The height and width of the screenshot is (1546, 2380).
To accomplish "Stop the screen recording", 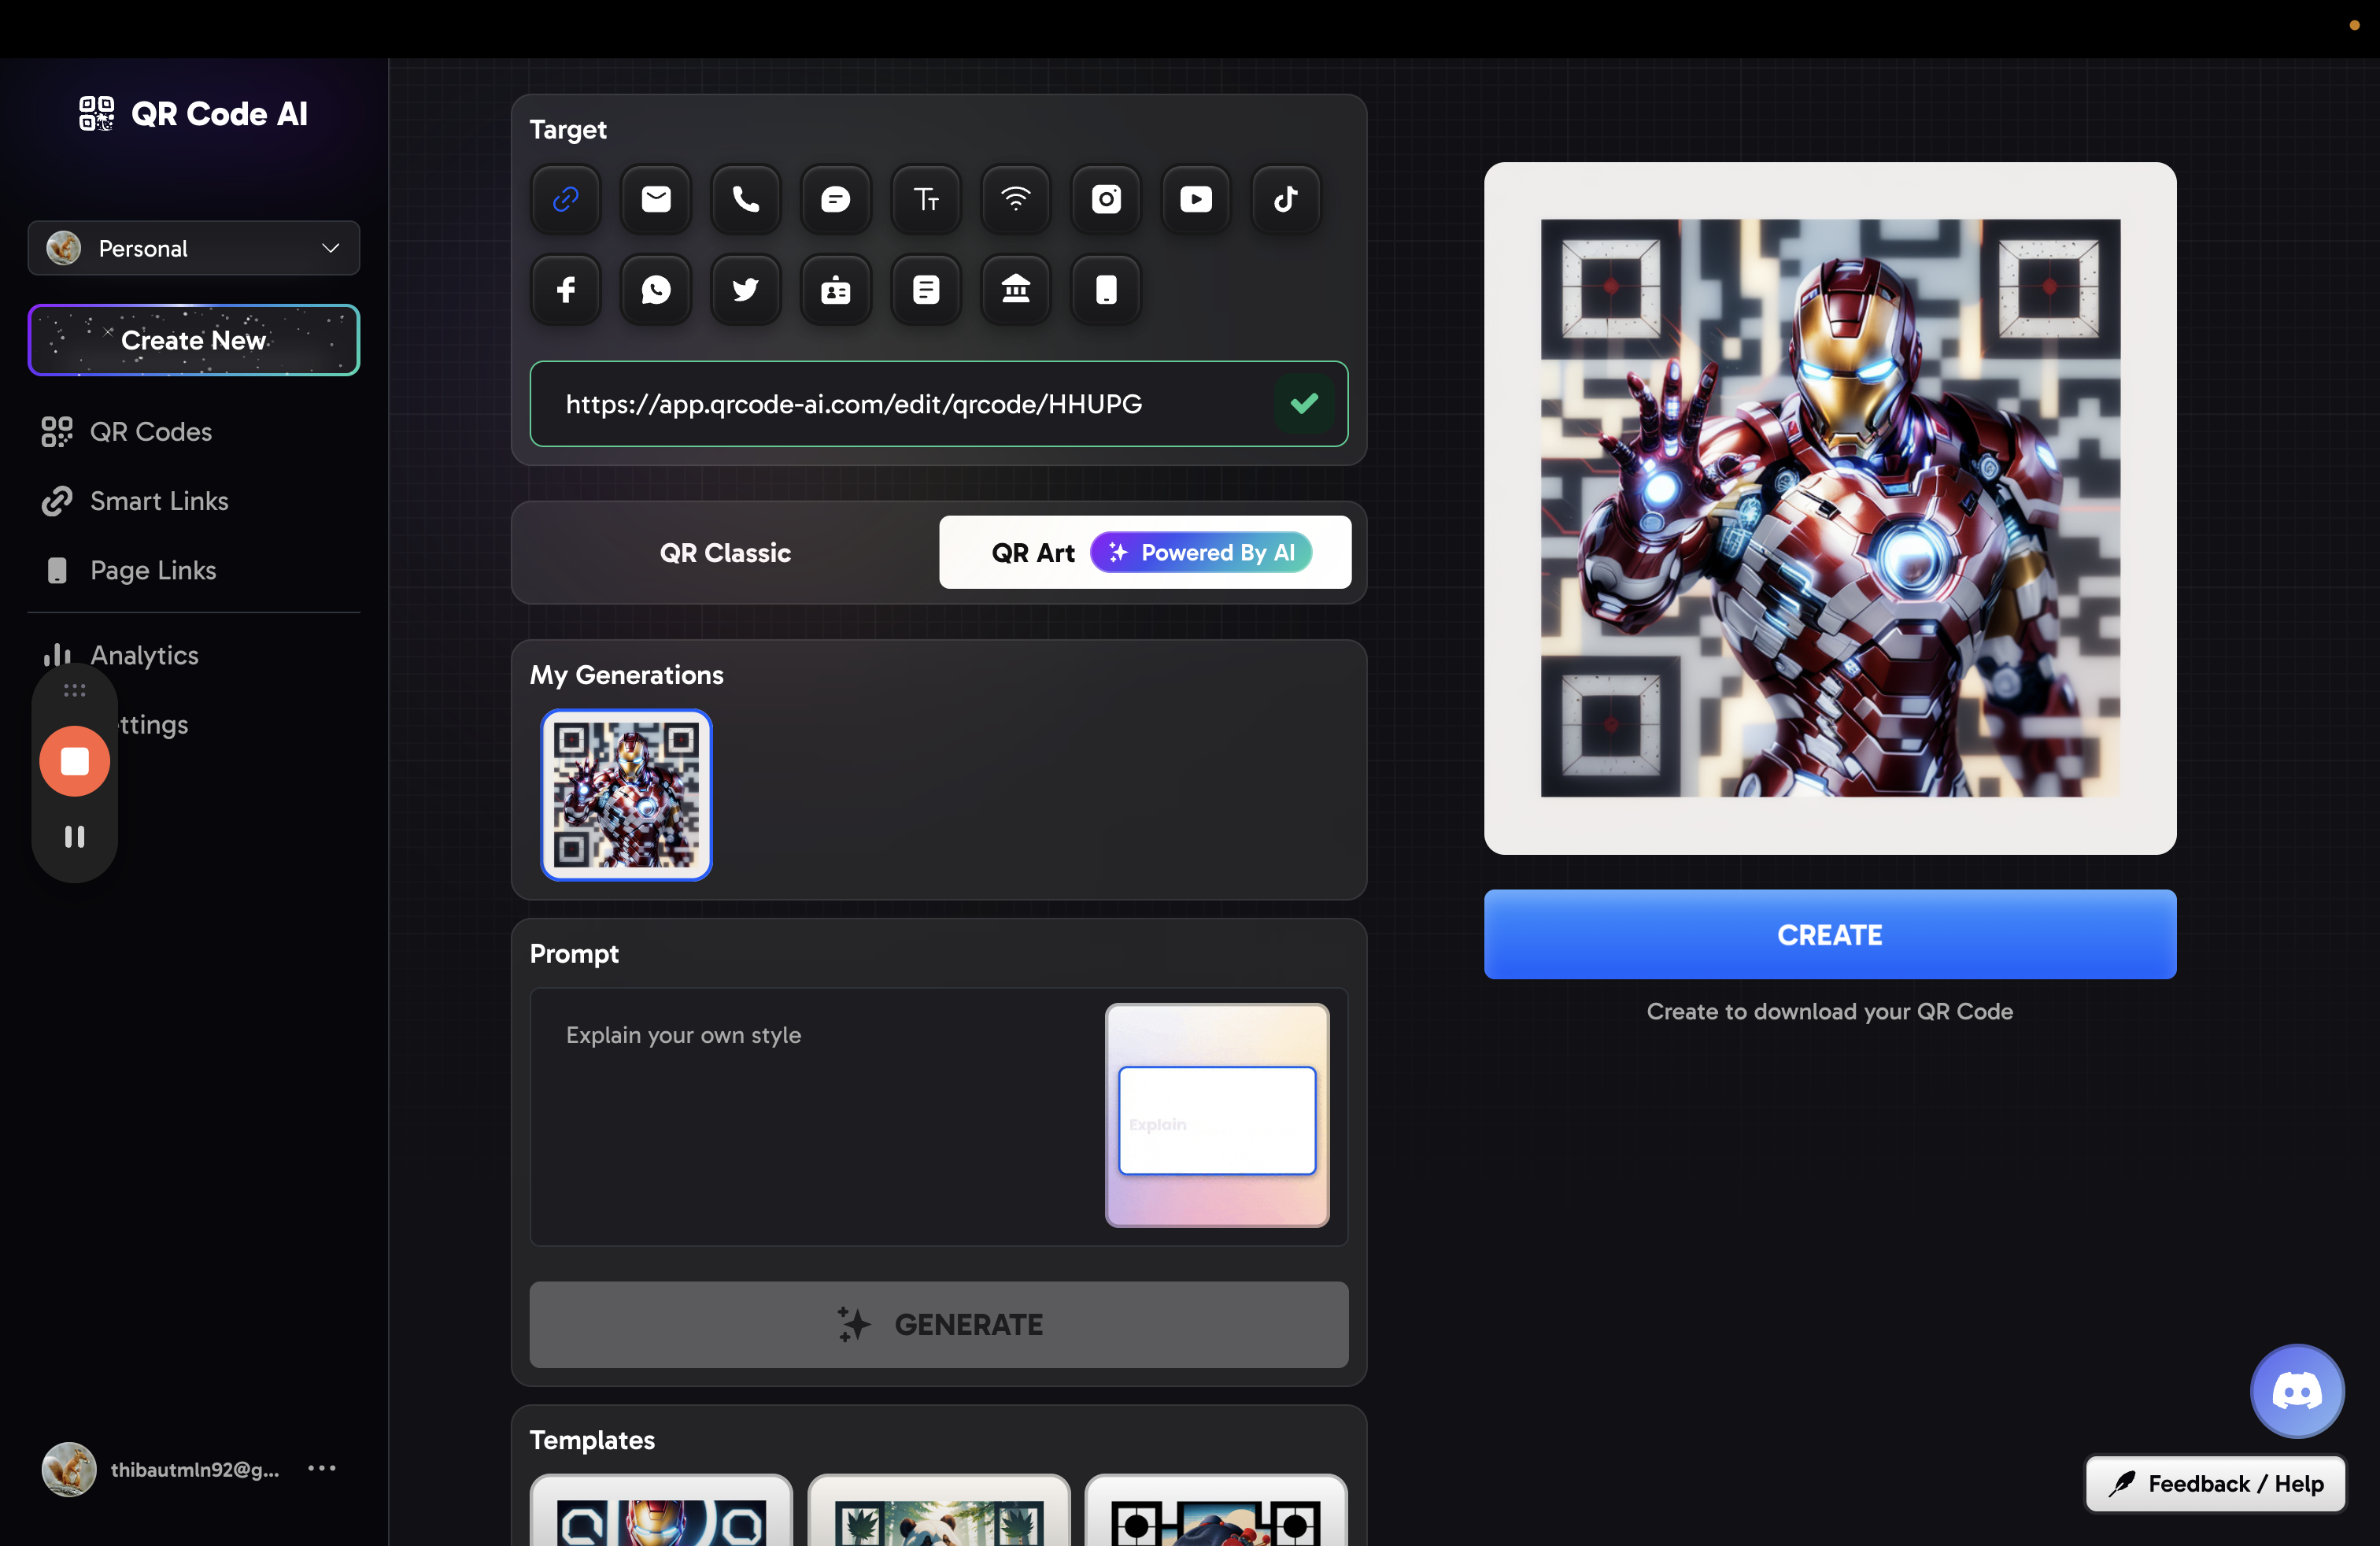I will pos(75,761).
